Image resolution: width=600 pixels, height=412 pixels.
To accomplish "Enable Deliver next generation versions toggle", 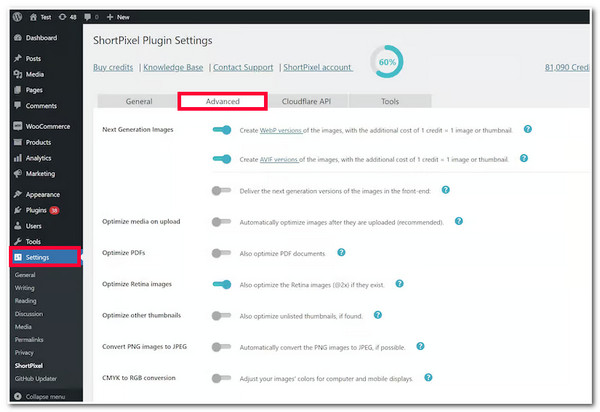I will click(221, 190).
